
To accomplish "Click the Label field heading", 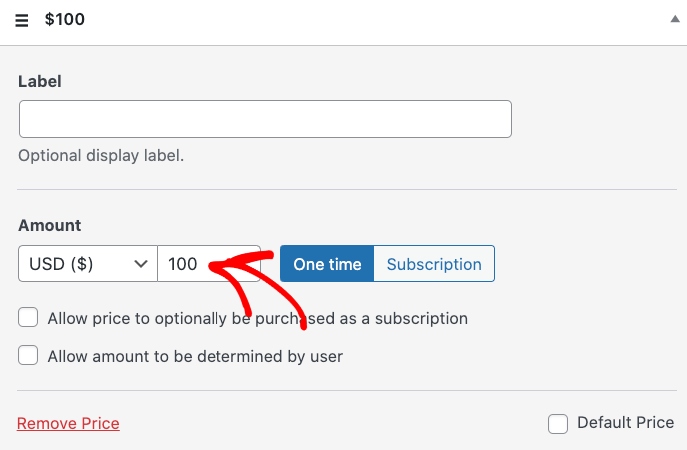I will [40, 81].
